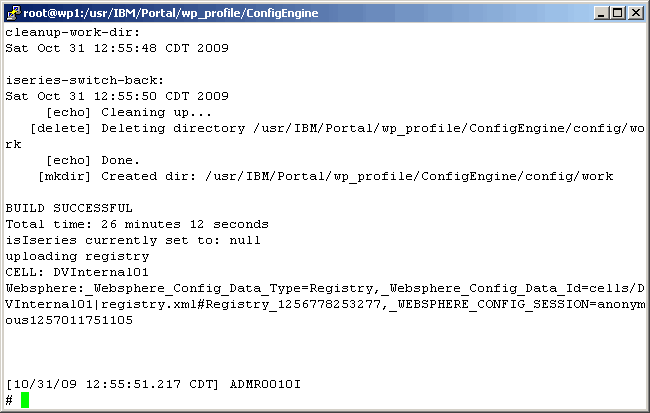The height and width of the screenshot is (413, 650).
Task: Click the green cursor block at the prompt
Action: point(25,400)
